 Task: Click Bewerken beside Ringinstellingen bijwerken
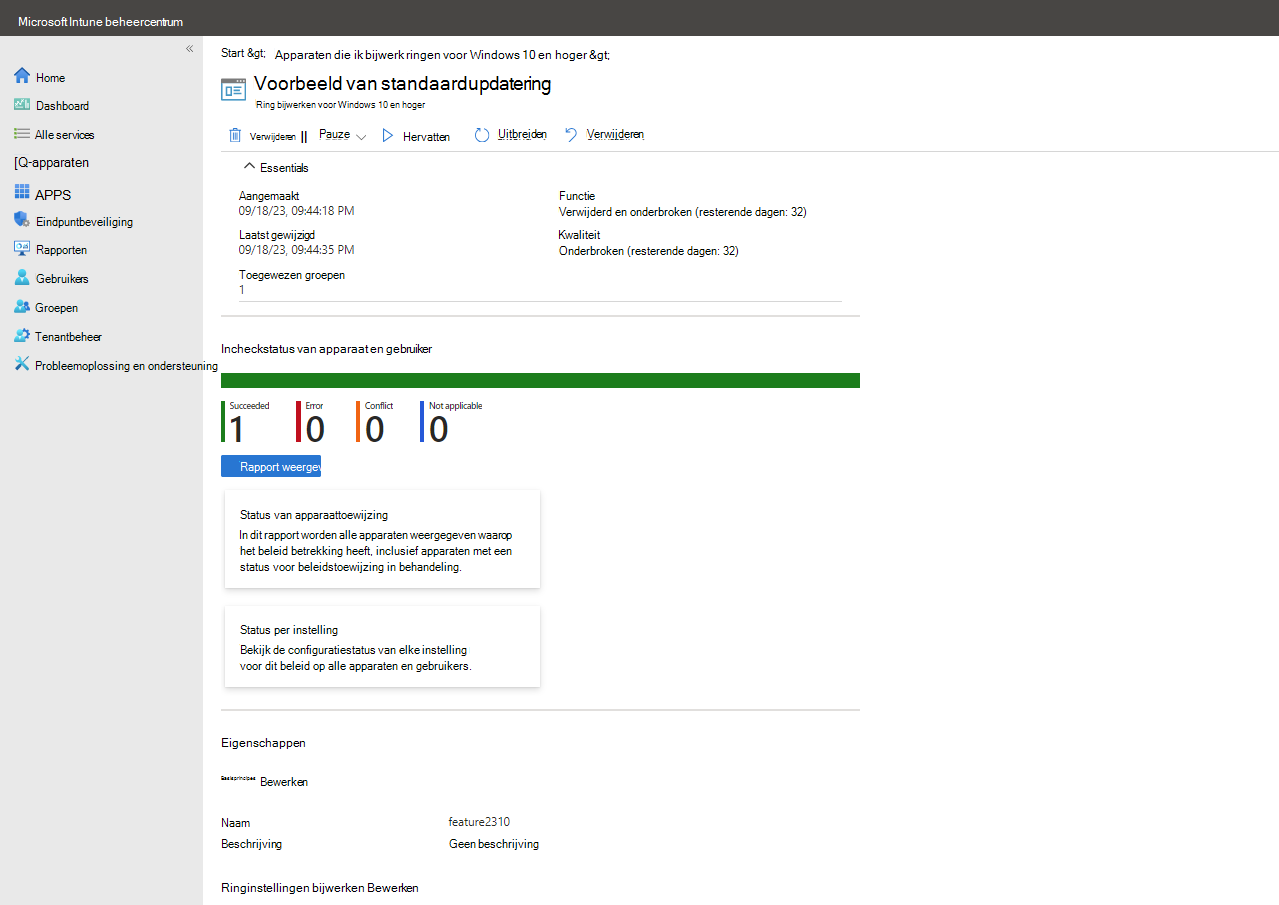tap(393, 888)
